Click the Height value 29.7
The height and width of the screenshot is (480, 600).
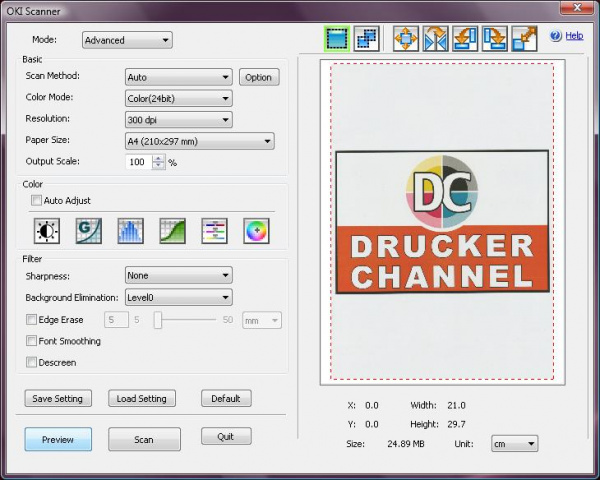click(x=456, y=424)
